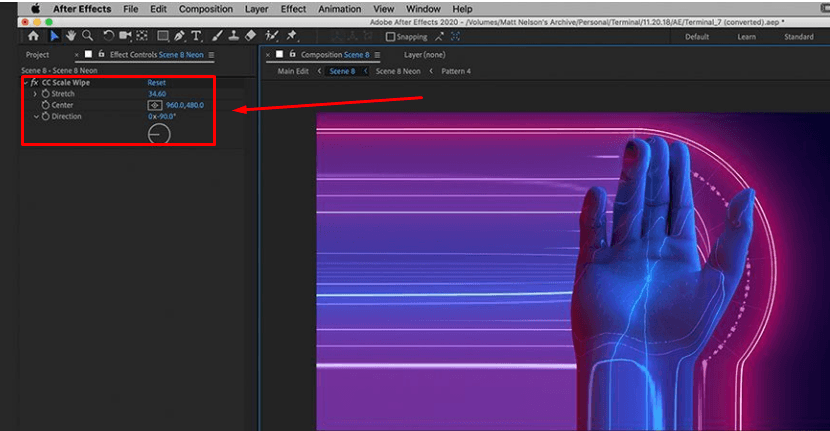Open the Apple menu
The height and width of the screenshot is (431, 830).
coord(35,9)
